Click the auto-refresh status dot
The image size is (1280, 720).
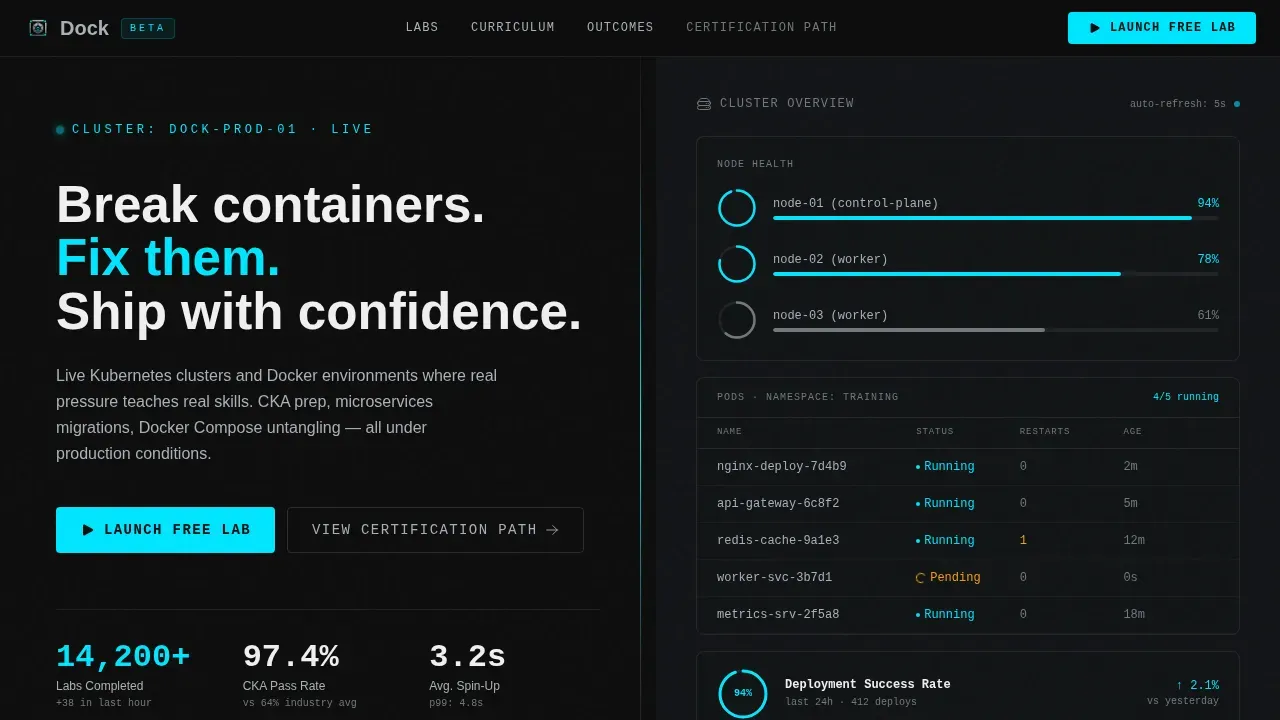(x=1237, y=104)
